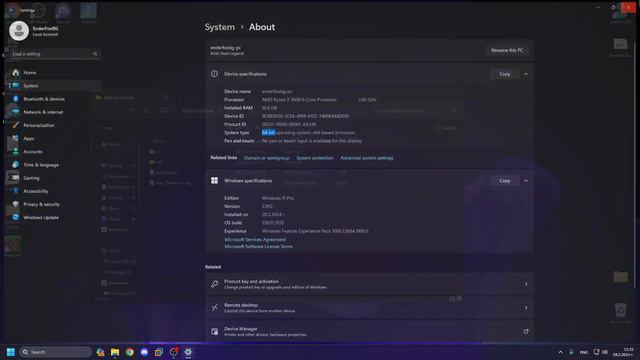Open the Remote desktop settings row
The height and width of the screenshot is (360, 640).
point(369,308)
